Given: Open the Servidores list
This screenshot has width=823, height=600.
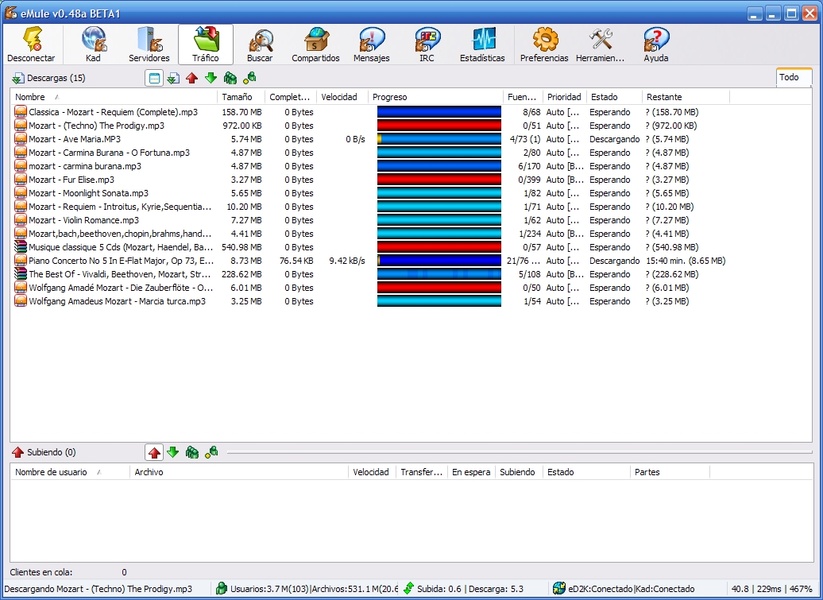Looking at the screenshot, I should click(x=148, y=45).
